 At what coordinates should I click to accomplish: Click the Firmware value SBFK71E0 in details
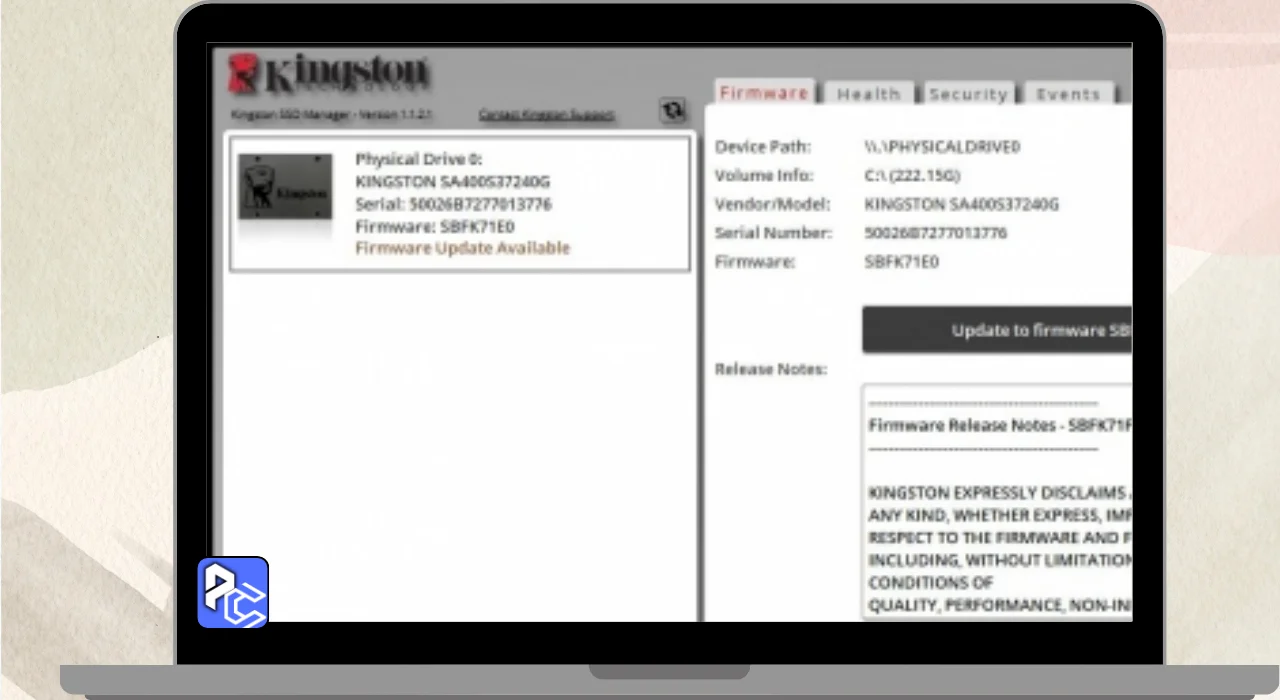901,262
